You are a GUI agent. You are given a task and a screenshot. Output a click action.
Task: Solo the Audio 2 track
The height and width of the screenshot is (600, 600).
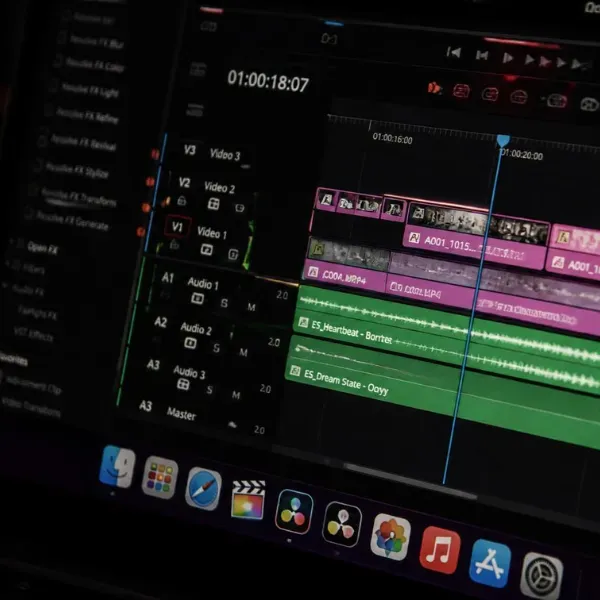(217, 347)
